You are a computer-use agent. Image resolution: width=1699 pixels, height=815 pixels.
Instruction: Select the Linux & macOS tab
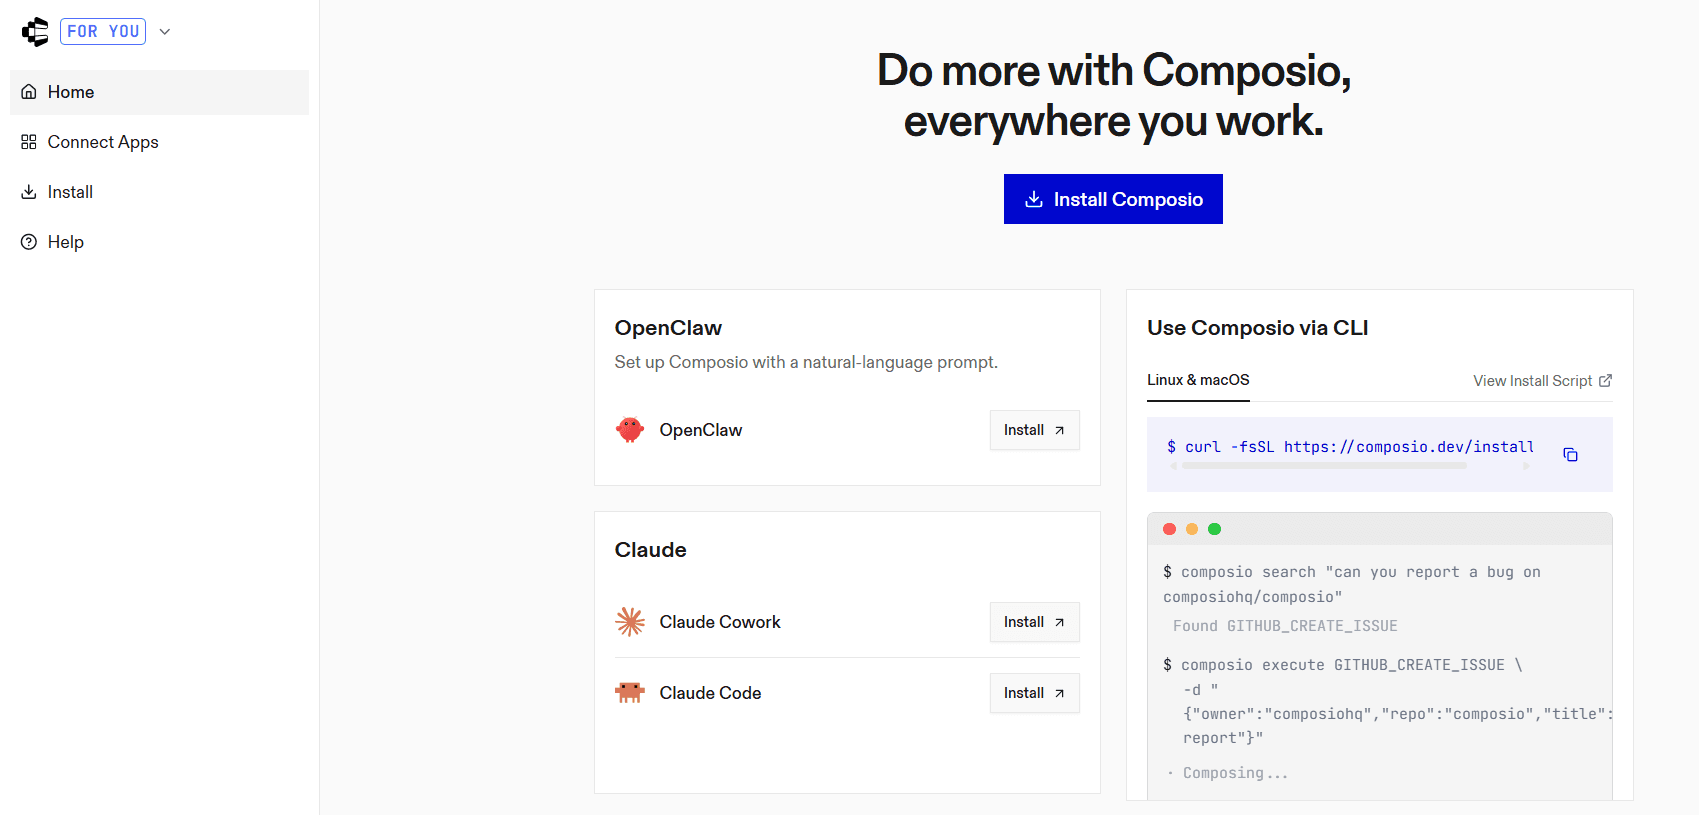[x=1198, y=380]
